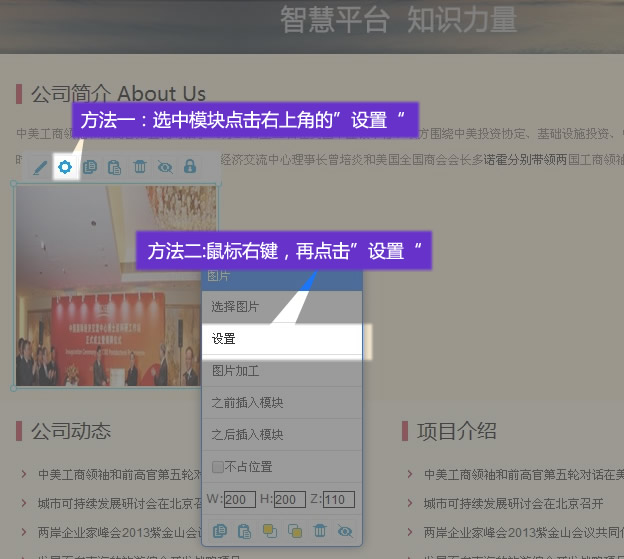
Task: Select 设置 in the context menu
Action: click(281, 339)
